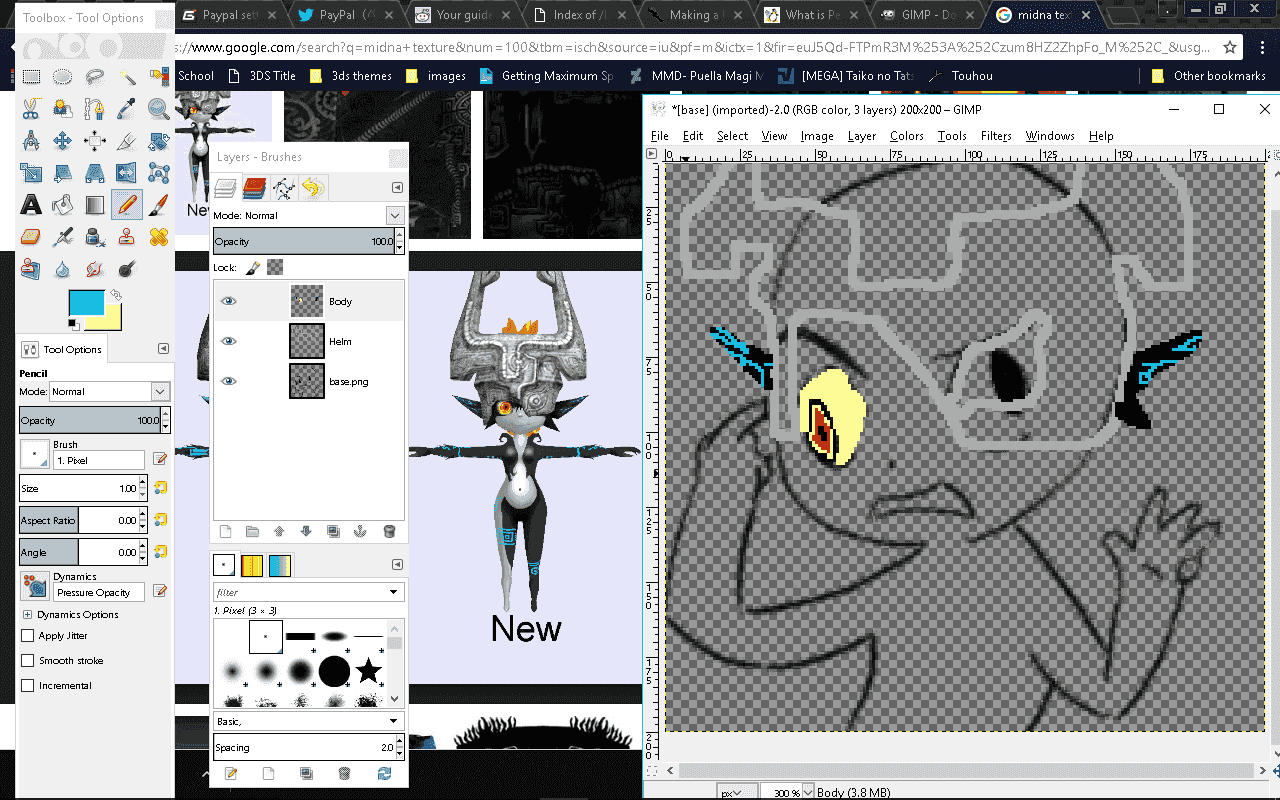Open Basic brush tag dropdown
This screenshot has height=800, width=1280.
coord(309,721)
